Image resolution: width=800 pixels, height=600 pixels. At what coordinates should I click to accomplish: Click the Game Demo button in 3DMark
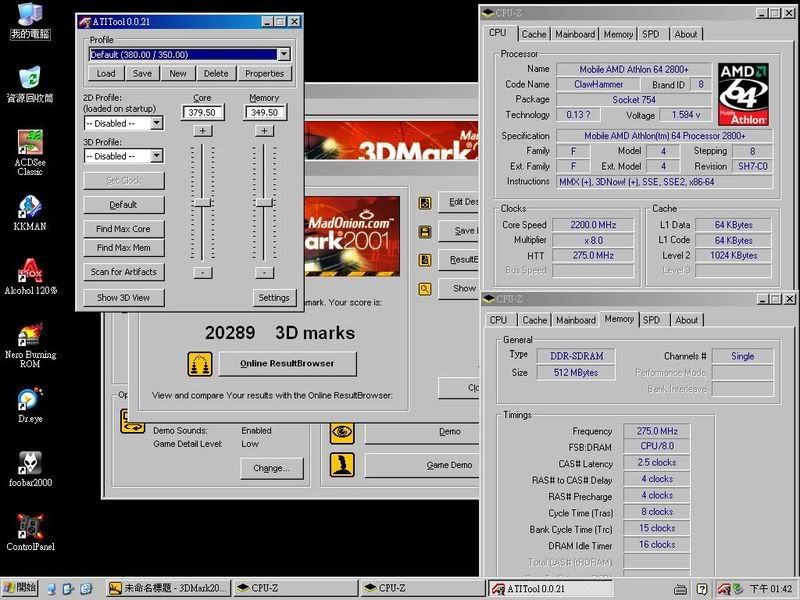tap(422, 465)
